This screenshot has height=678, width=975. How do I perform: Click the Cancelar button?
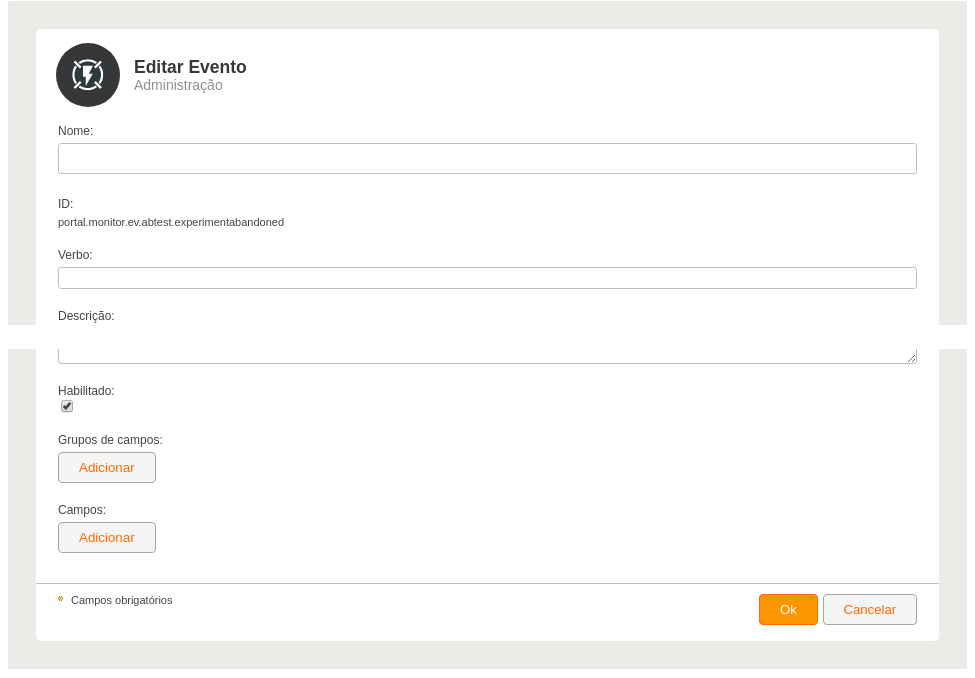(869, 610)
